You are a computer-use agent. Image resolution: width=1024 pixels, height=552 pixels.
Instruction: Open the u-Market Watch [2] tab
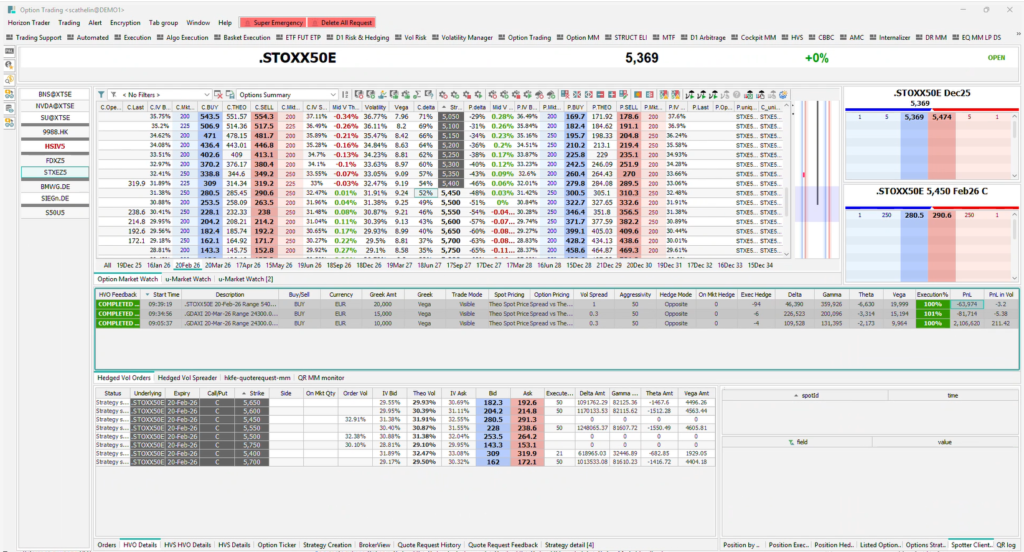point(246,279)
